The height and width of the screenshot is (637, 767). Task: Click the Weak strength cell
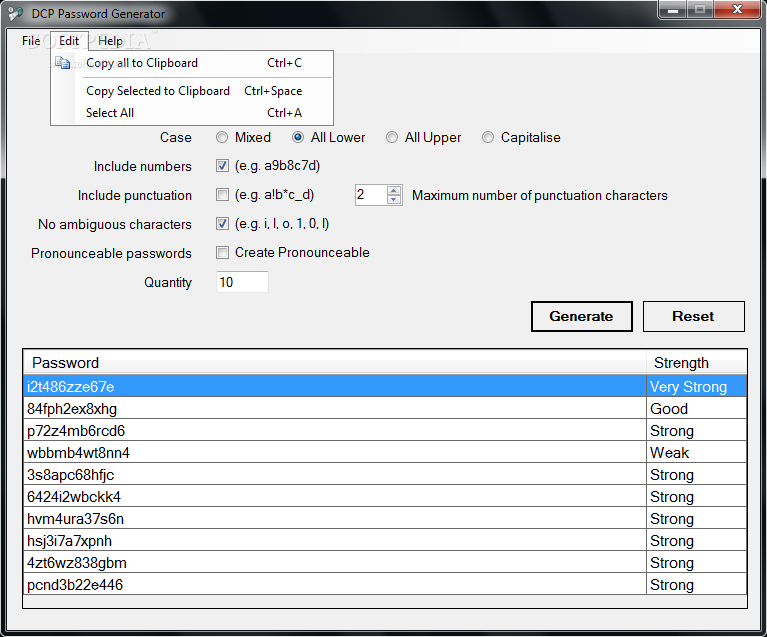click(x=697, y=453)
